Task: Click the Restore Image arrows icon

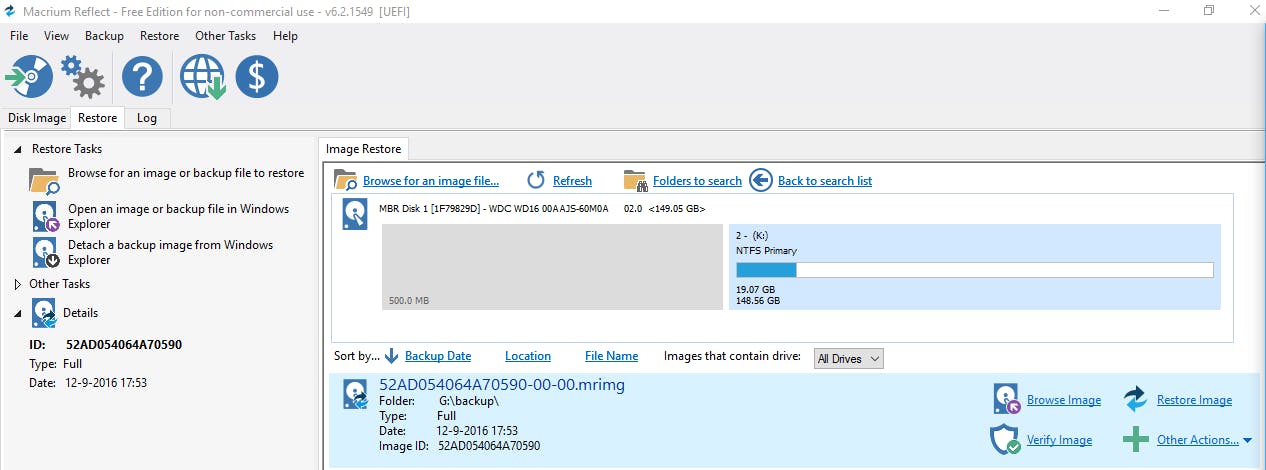Action: pos(1135,399)
